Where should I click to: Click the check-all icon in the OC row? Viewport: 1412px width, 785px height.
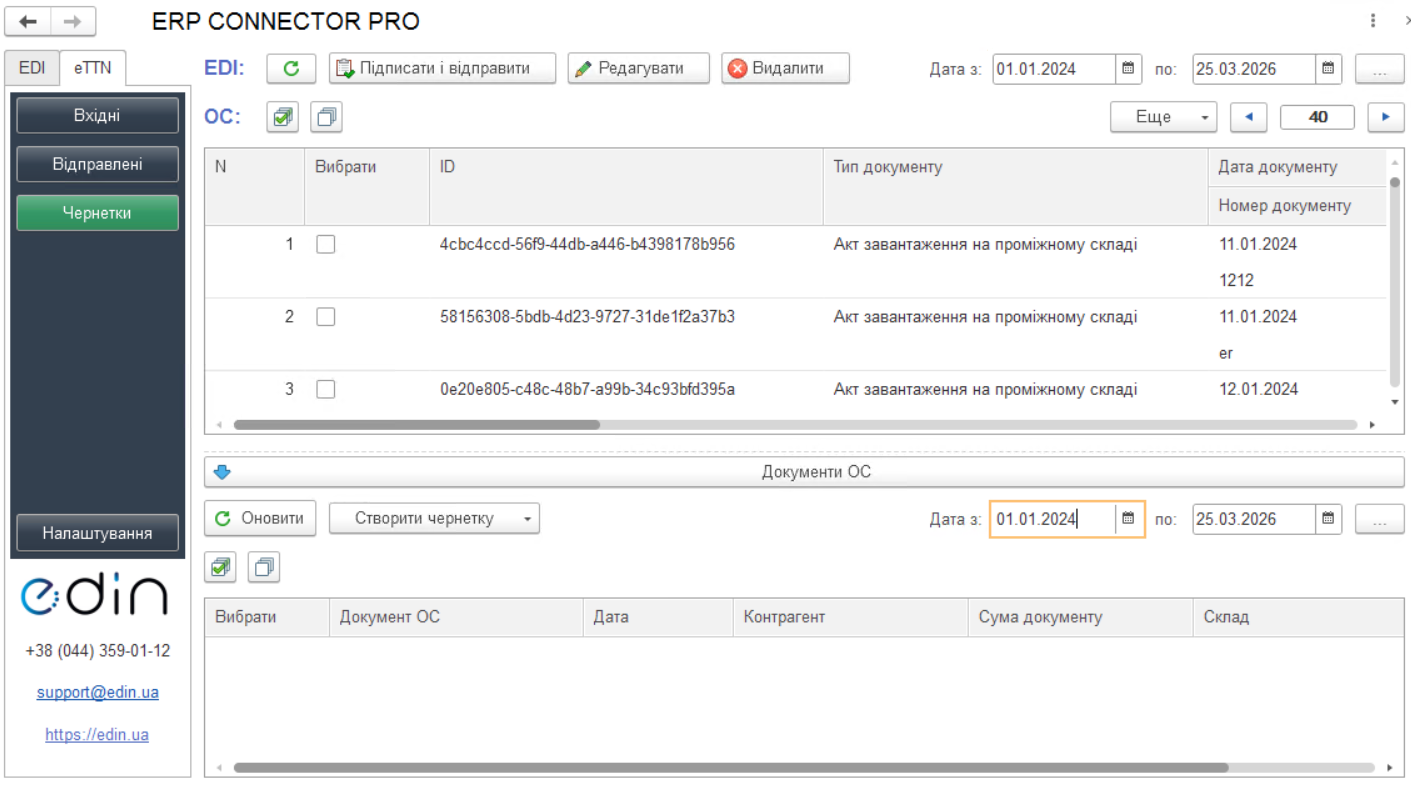click(x=283, y=117)
